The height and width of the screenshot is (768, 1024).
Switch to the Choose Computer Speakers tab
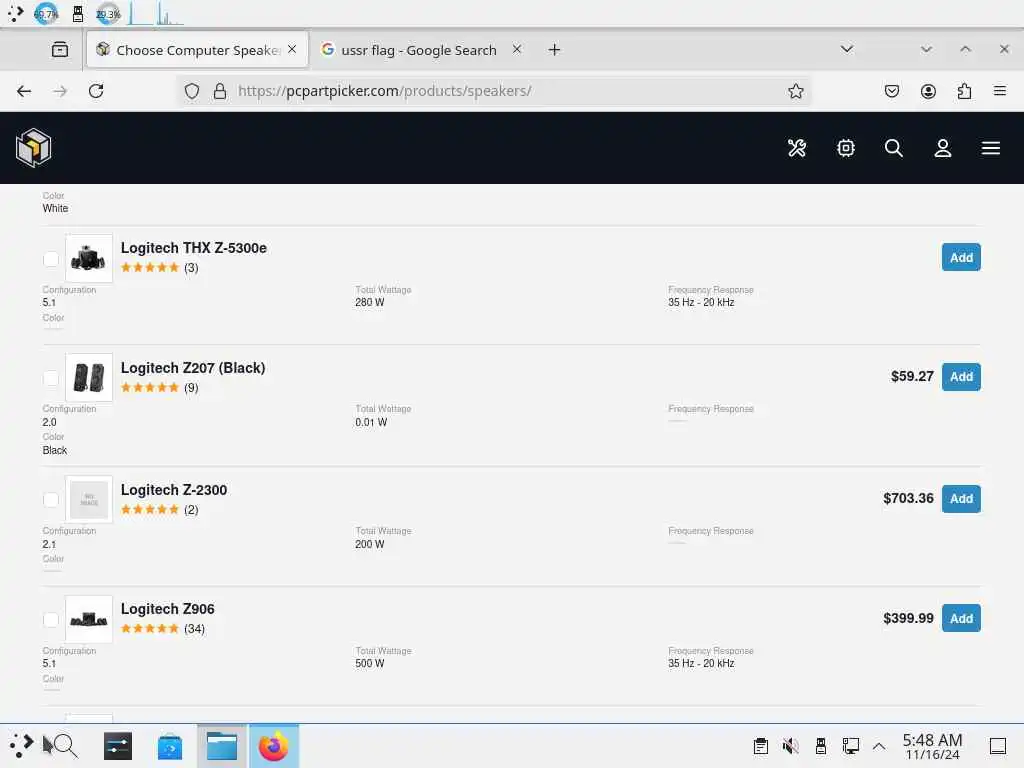point(197,50)
